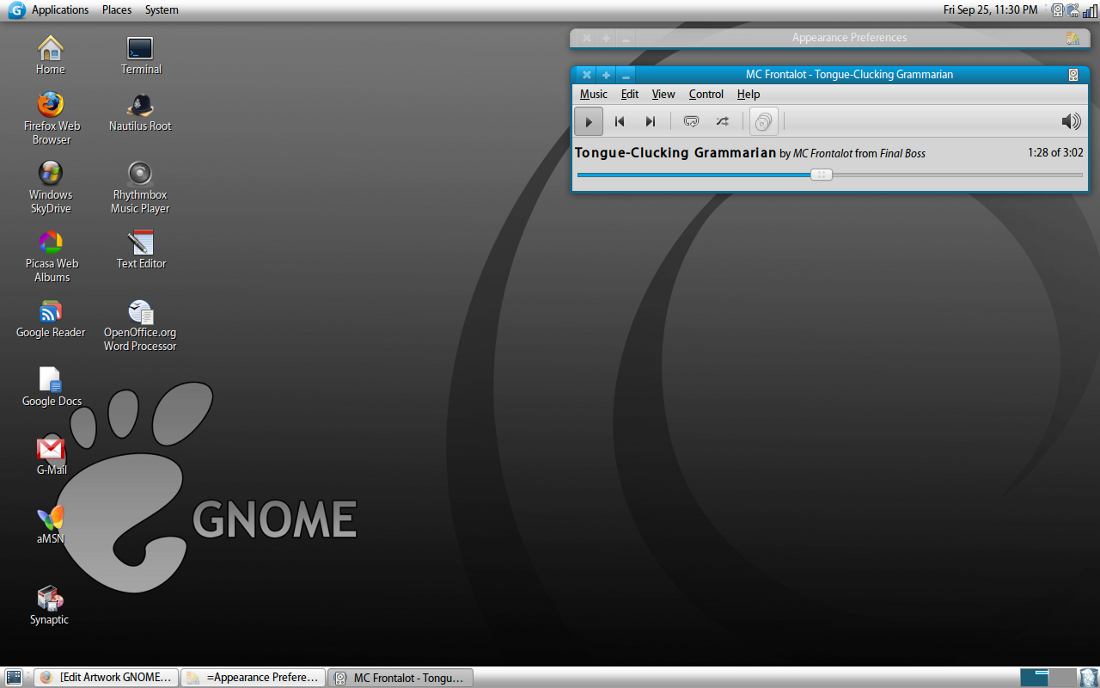The height and width of the screenshot is (688, 1100).
Task: Click the 'Tongue-Clucking Grammarian' song title text
Action: pos(676,152)
